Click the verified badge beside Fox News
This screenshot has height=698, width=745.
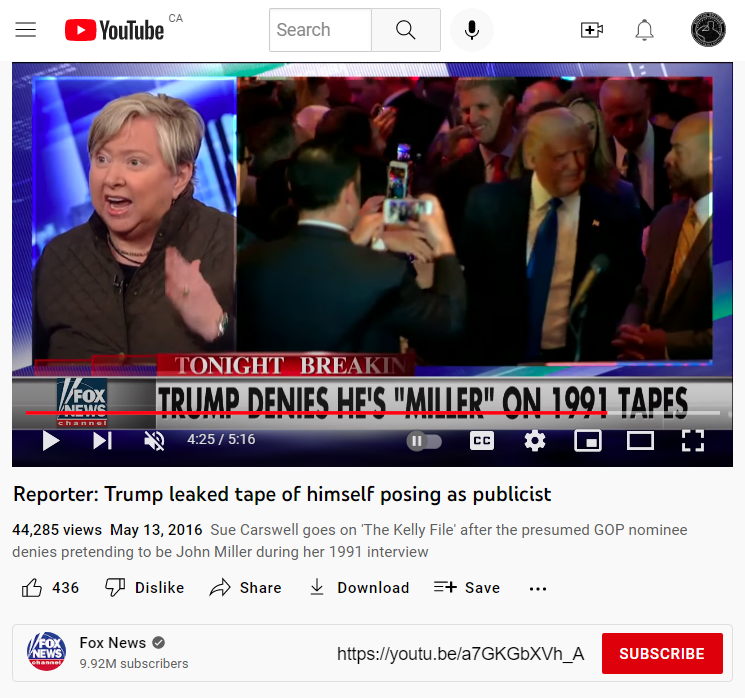pyautogui.click(x=159, y=643)
